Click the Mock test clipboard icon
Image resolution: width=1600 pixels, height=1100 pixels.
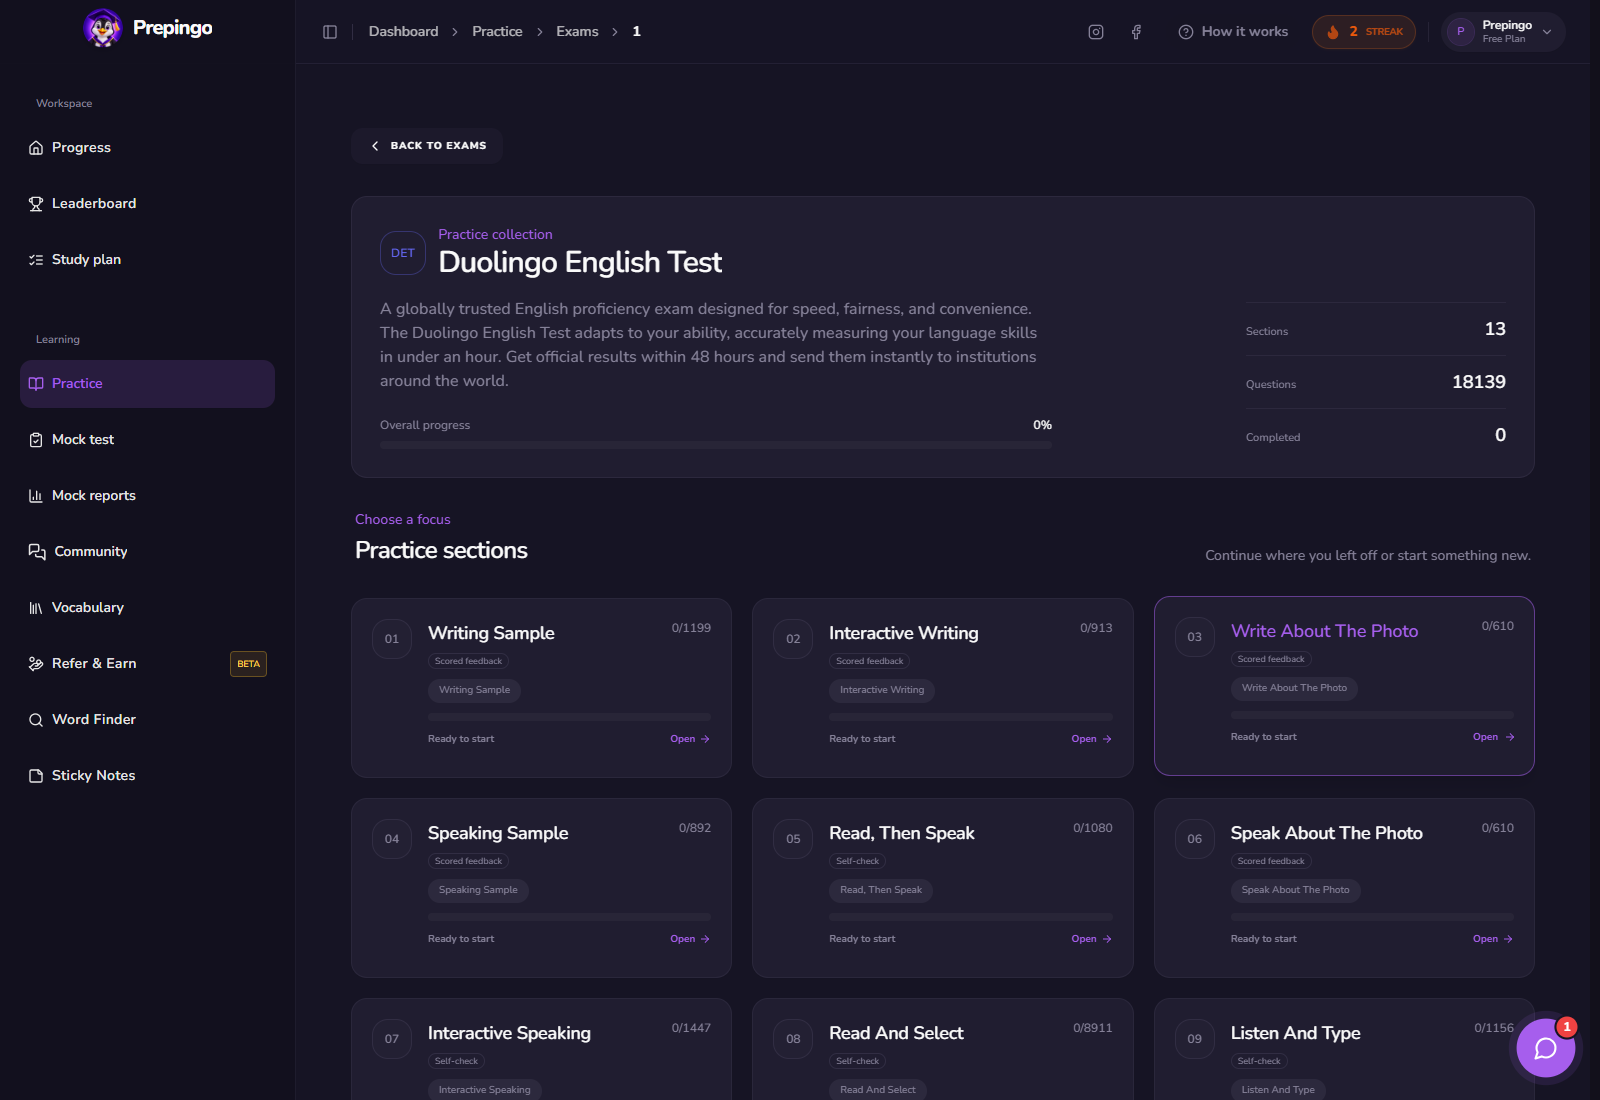click(36, 440)
